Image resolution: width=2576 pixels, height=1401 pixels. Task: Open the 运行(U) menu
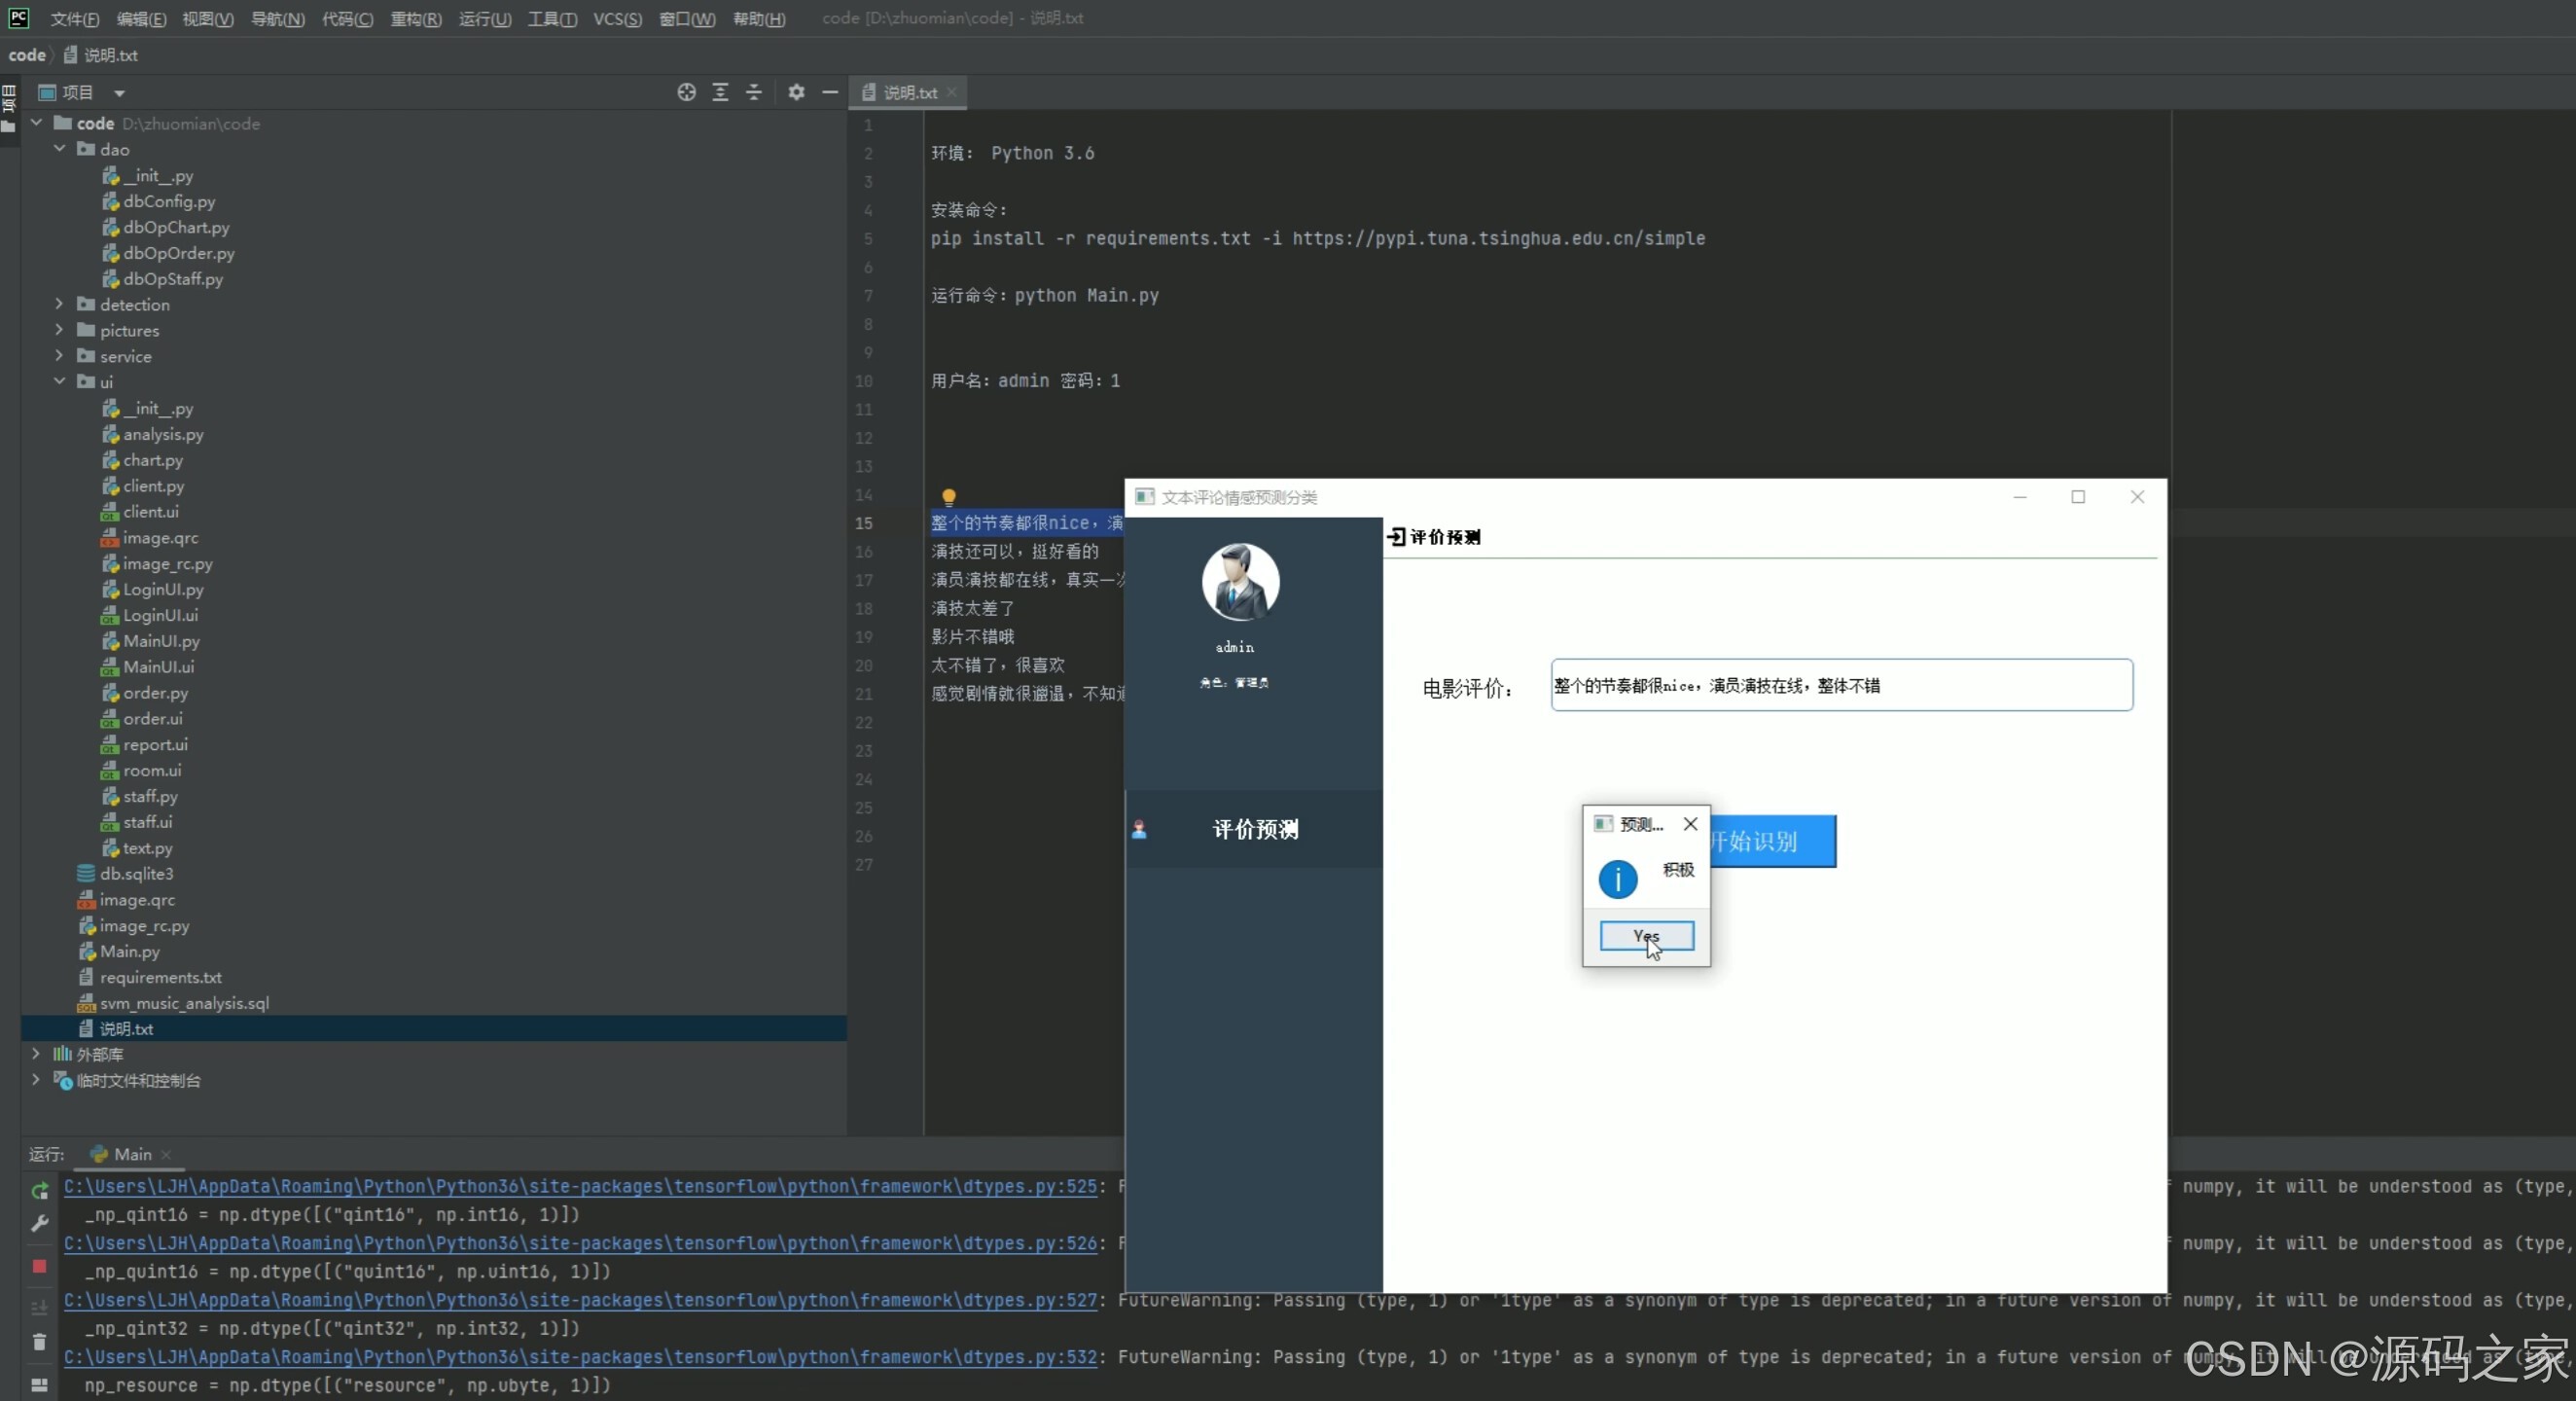click(485, 19)
